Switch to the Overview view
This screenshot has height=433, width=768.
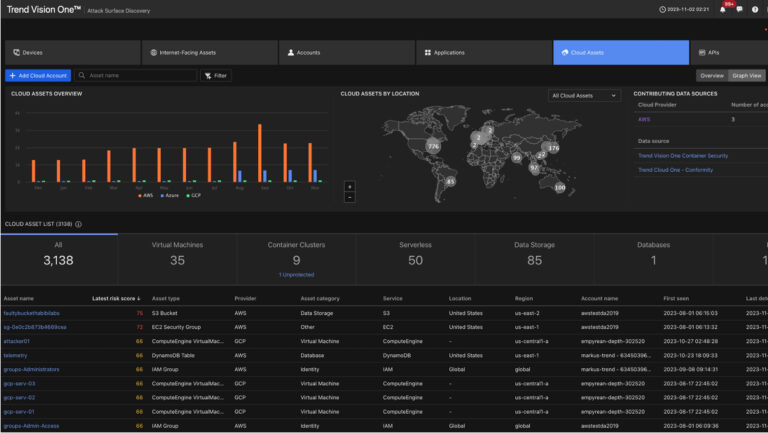(x=712, y=75)
